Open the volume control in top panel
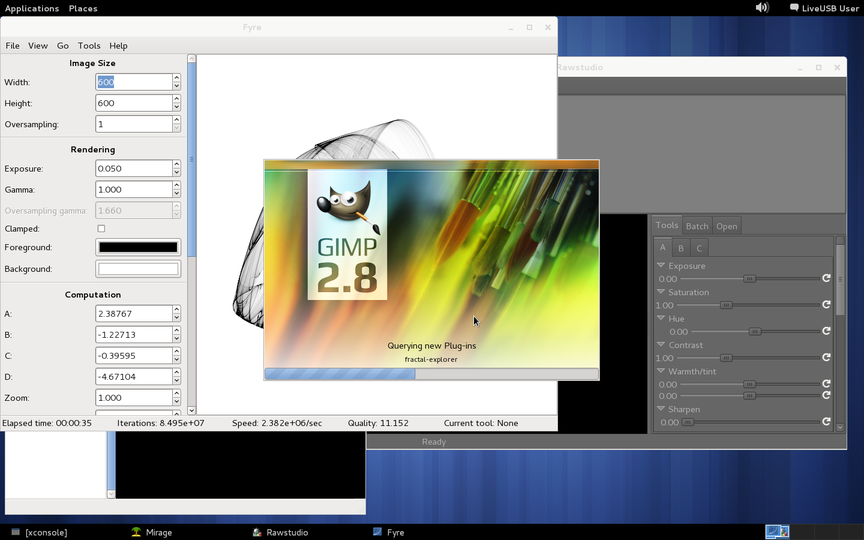 pos(762,8)
